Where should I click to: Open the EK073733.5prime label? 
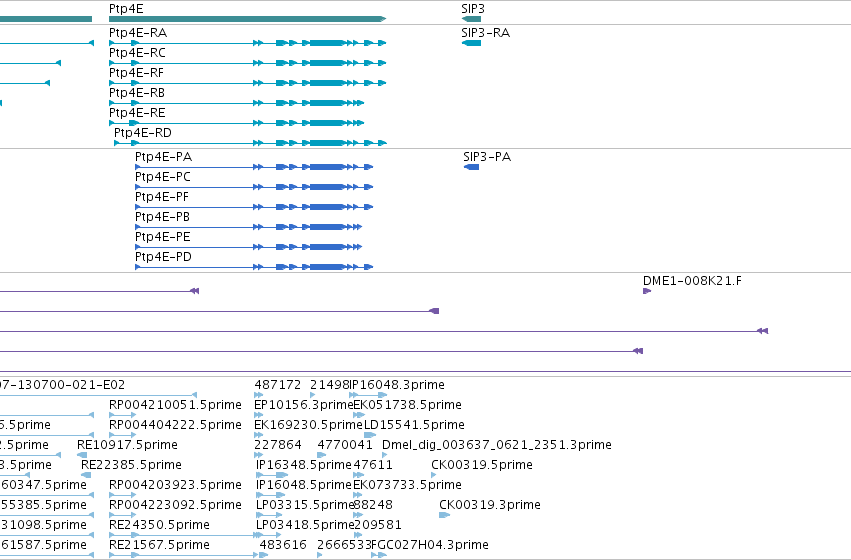[x=408, y=485]
